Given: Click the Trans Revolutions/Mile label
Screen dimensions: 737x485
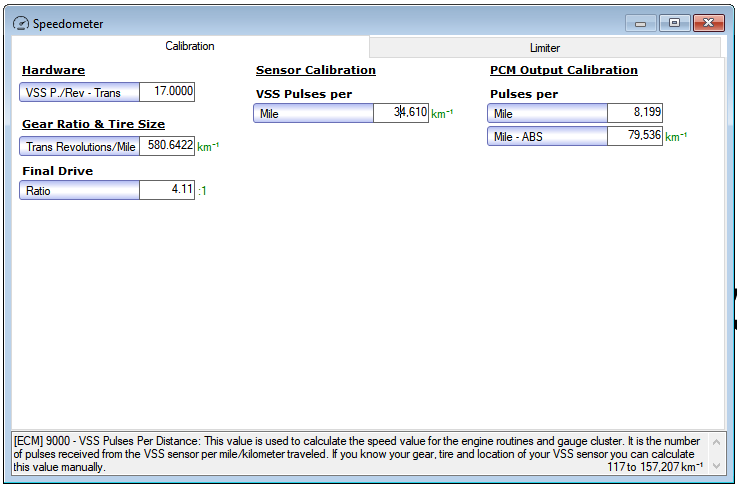Looking at the screenshot, I should [80, 147].
